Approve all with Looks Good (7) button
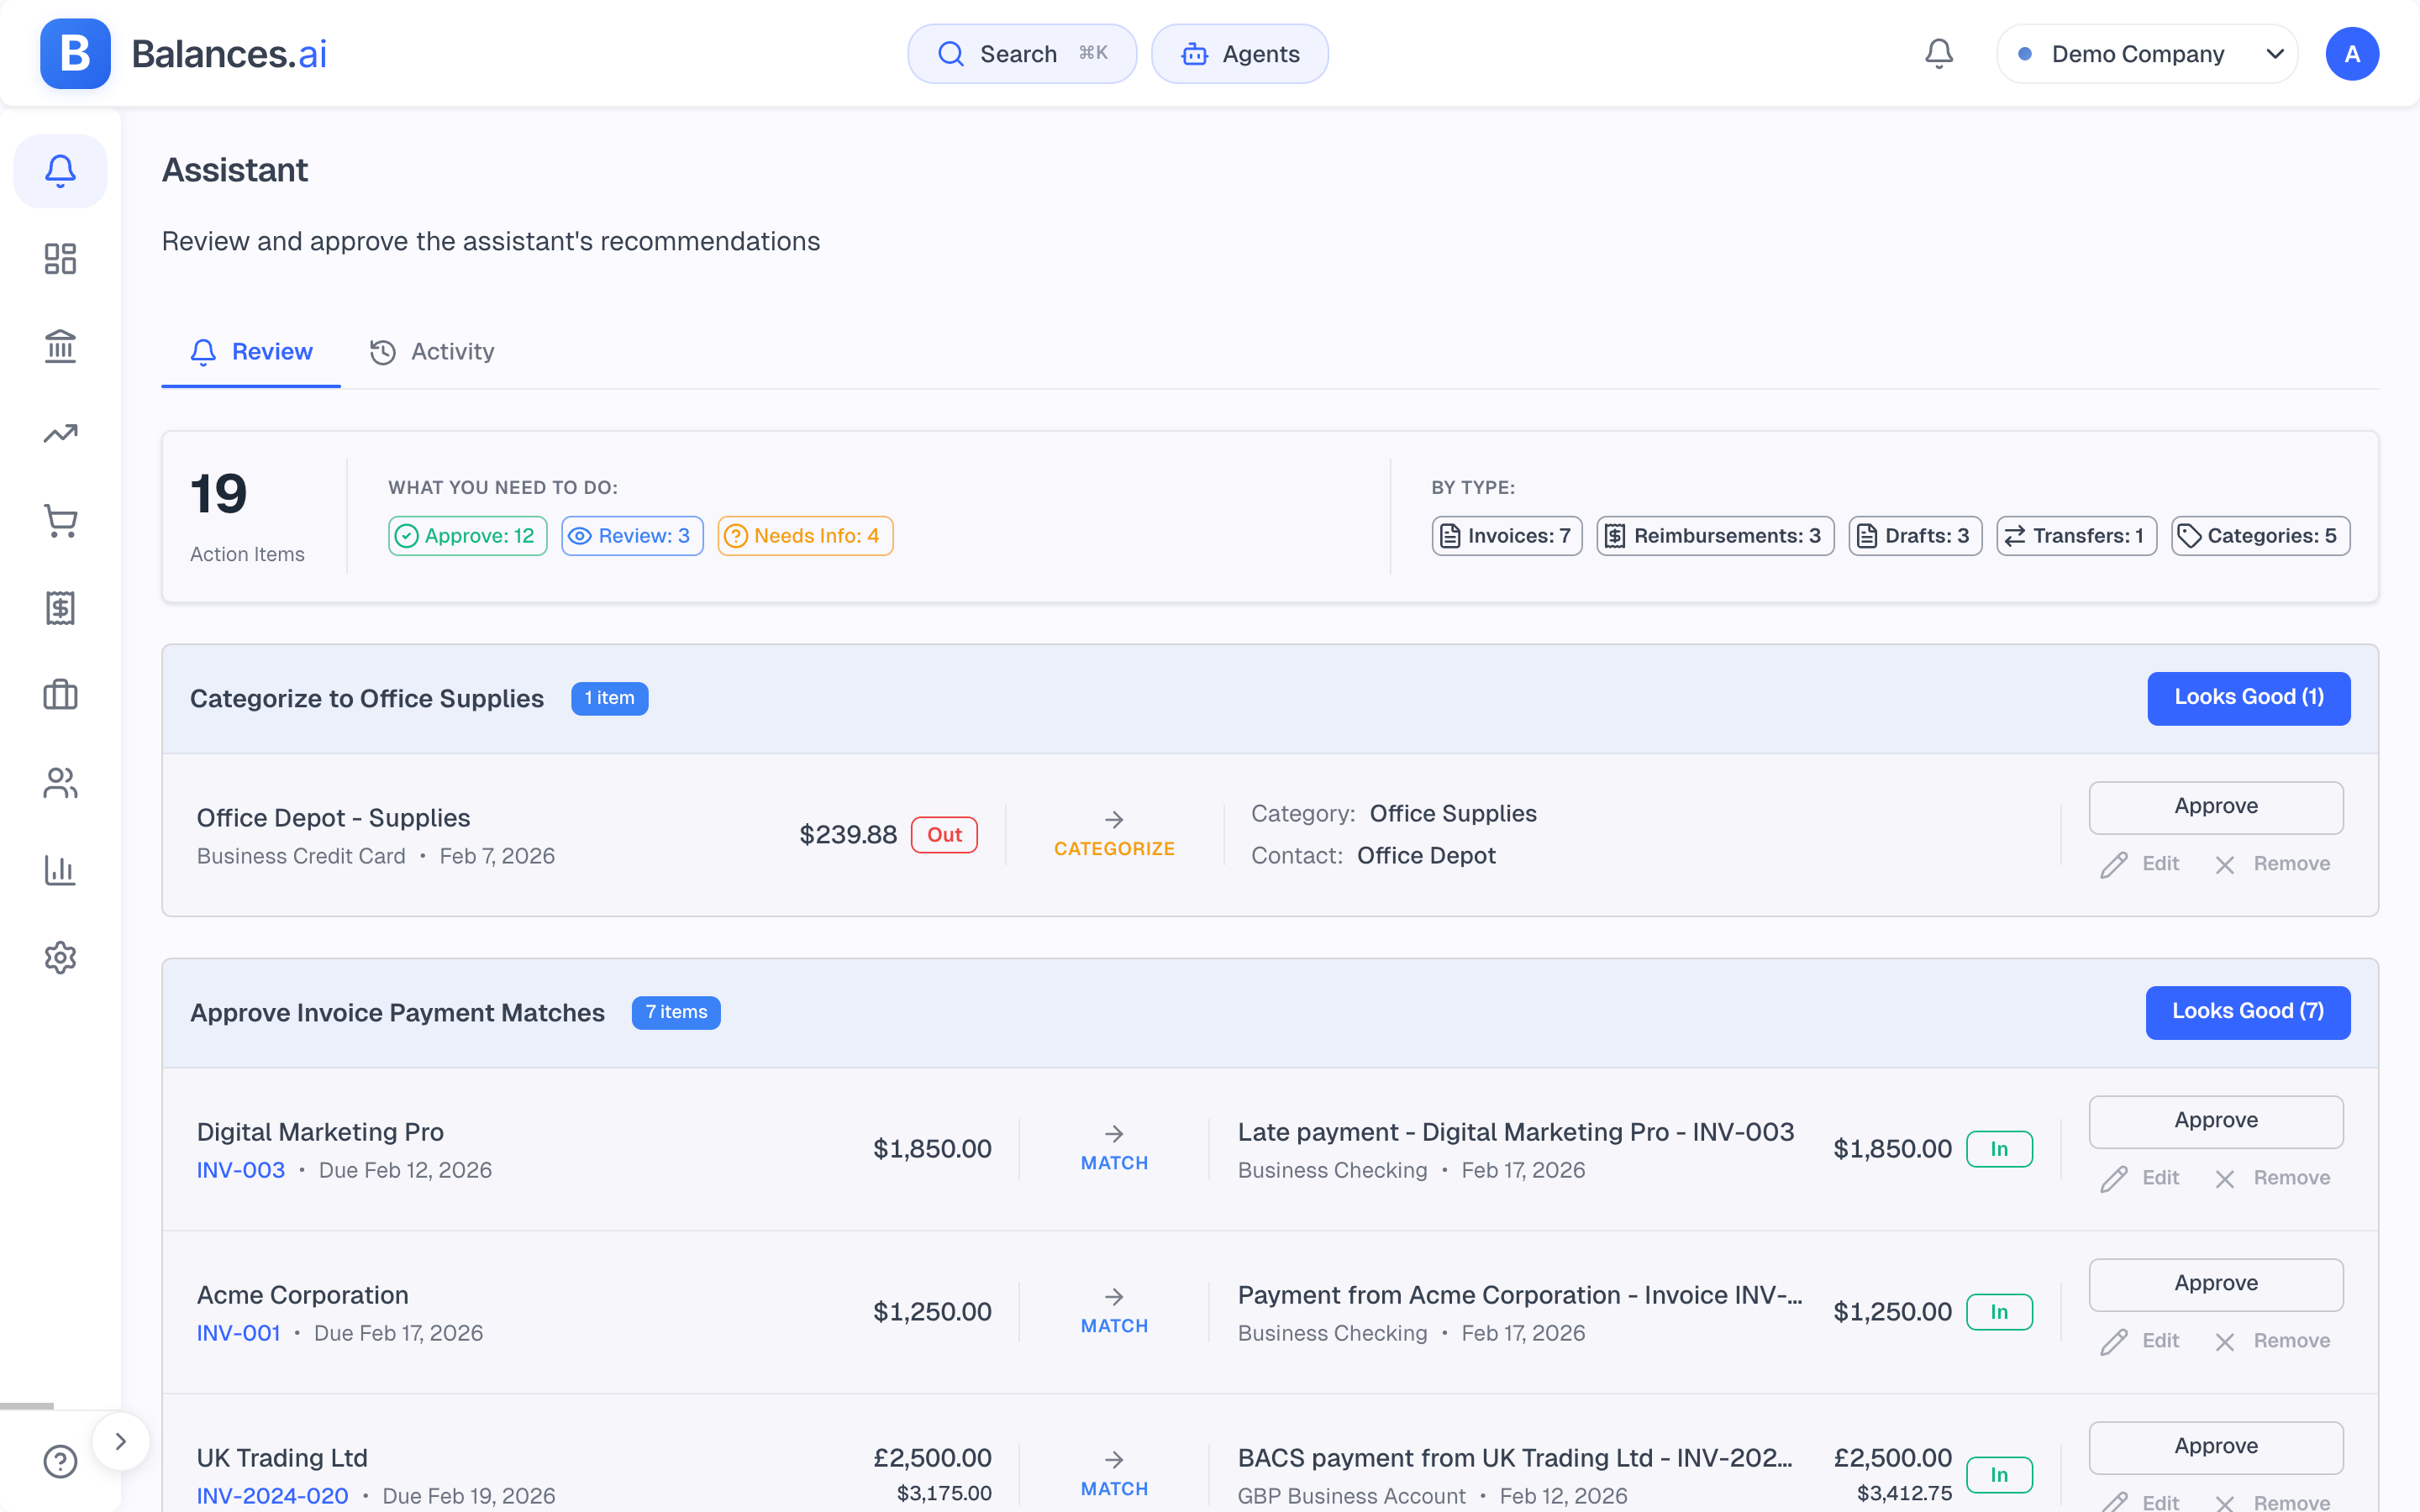 pos(2247,1012)
